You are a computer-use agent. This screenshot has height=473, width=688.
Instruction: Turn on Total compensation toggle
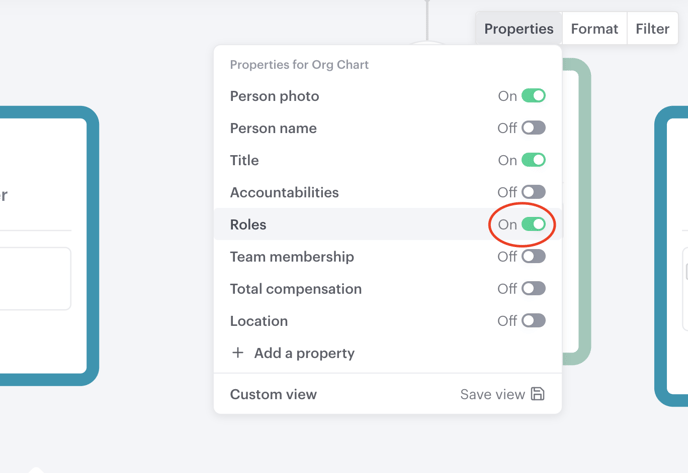pos(534,288)
